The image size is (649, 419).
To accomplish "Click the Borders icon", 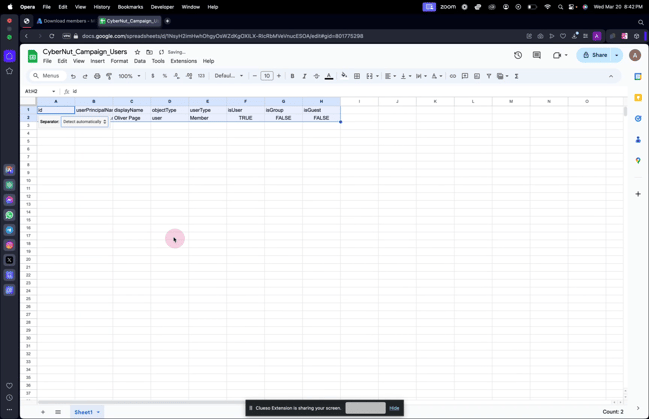I will pyautogui.click(x=357, y=76).
